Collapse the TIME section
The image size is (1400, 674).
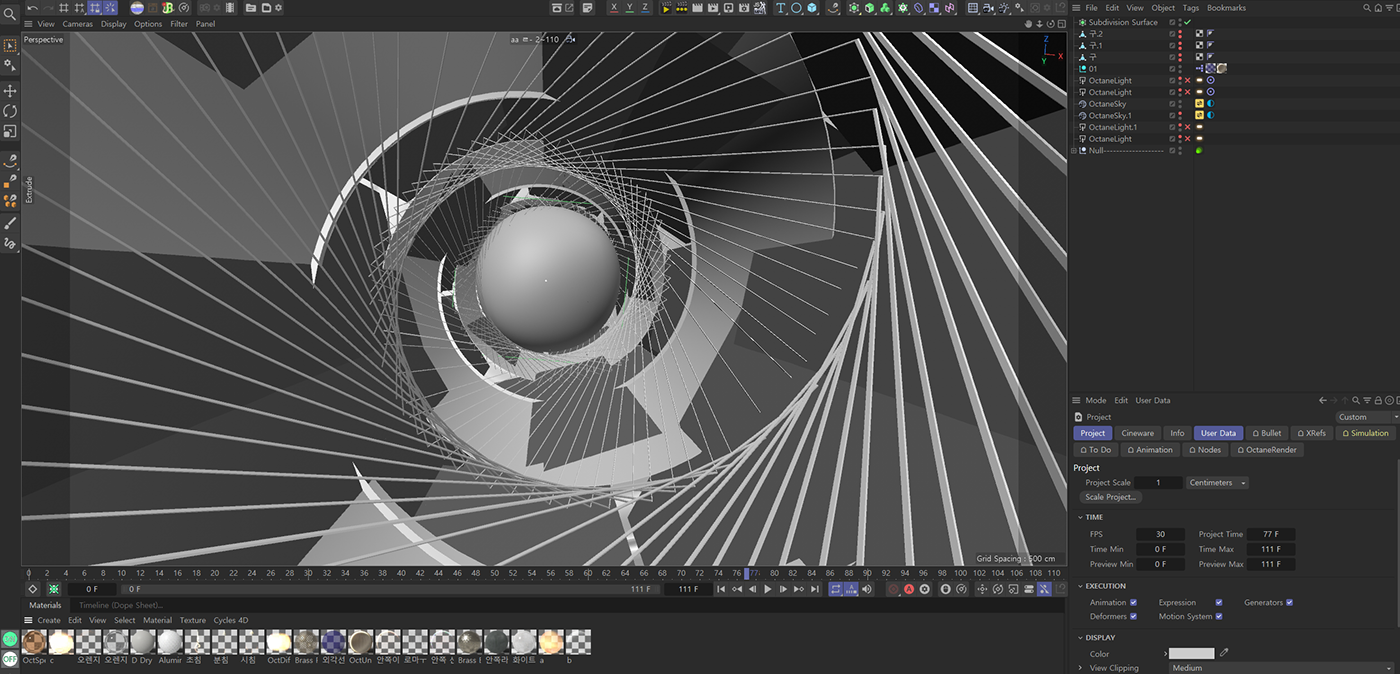click(x=1080, y=517)
